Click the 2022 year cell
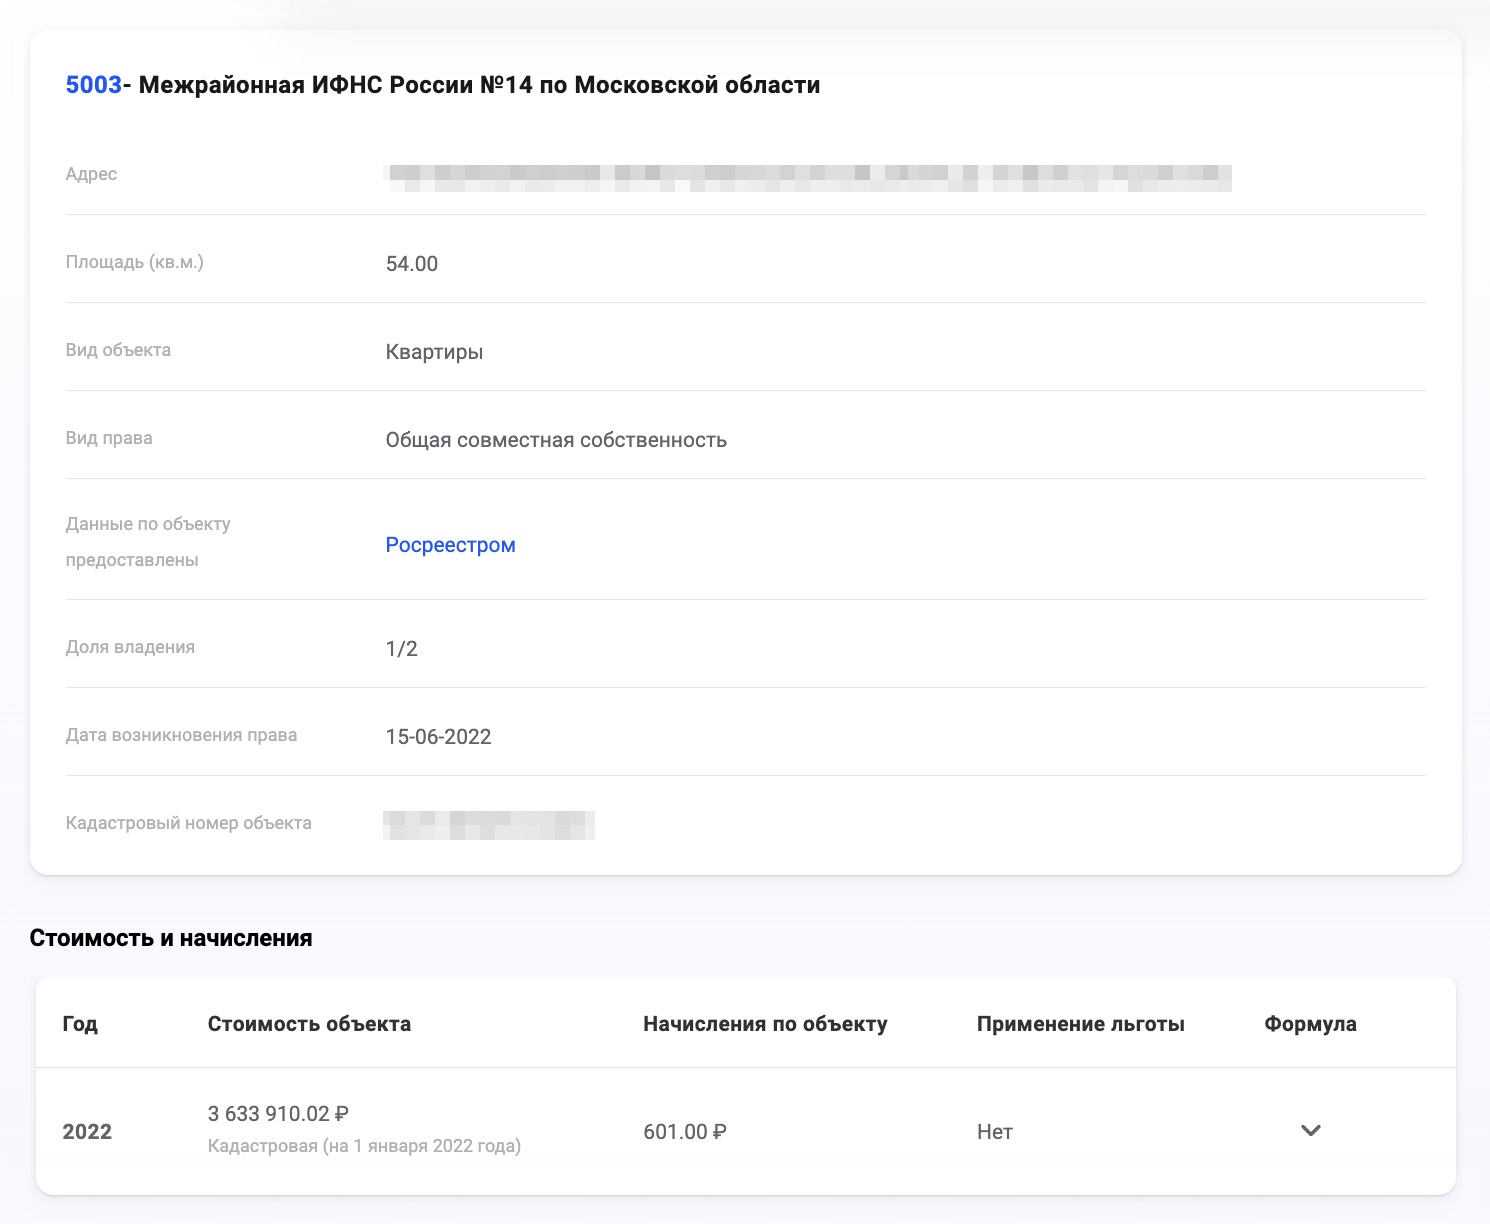 coord(87,1132)
